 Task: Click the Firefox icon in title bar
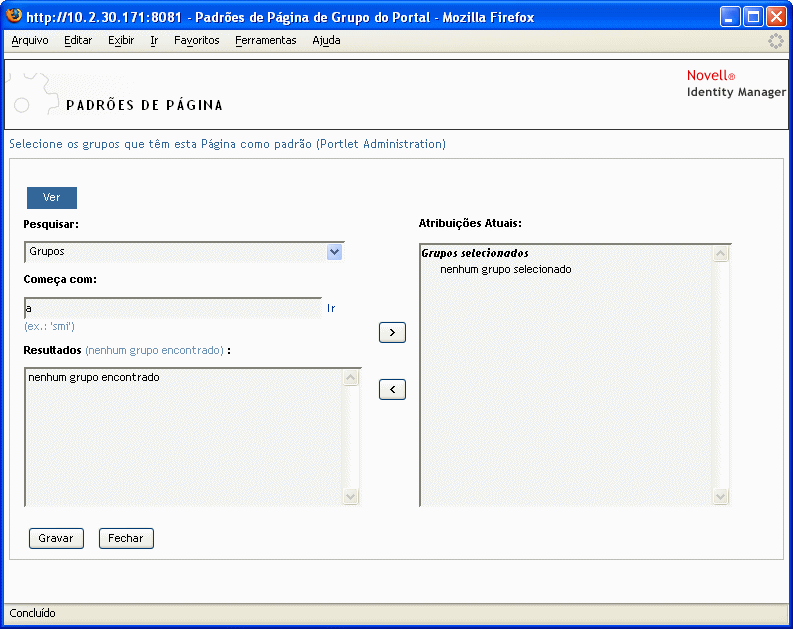tap(14, 16)
